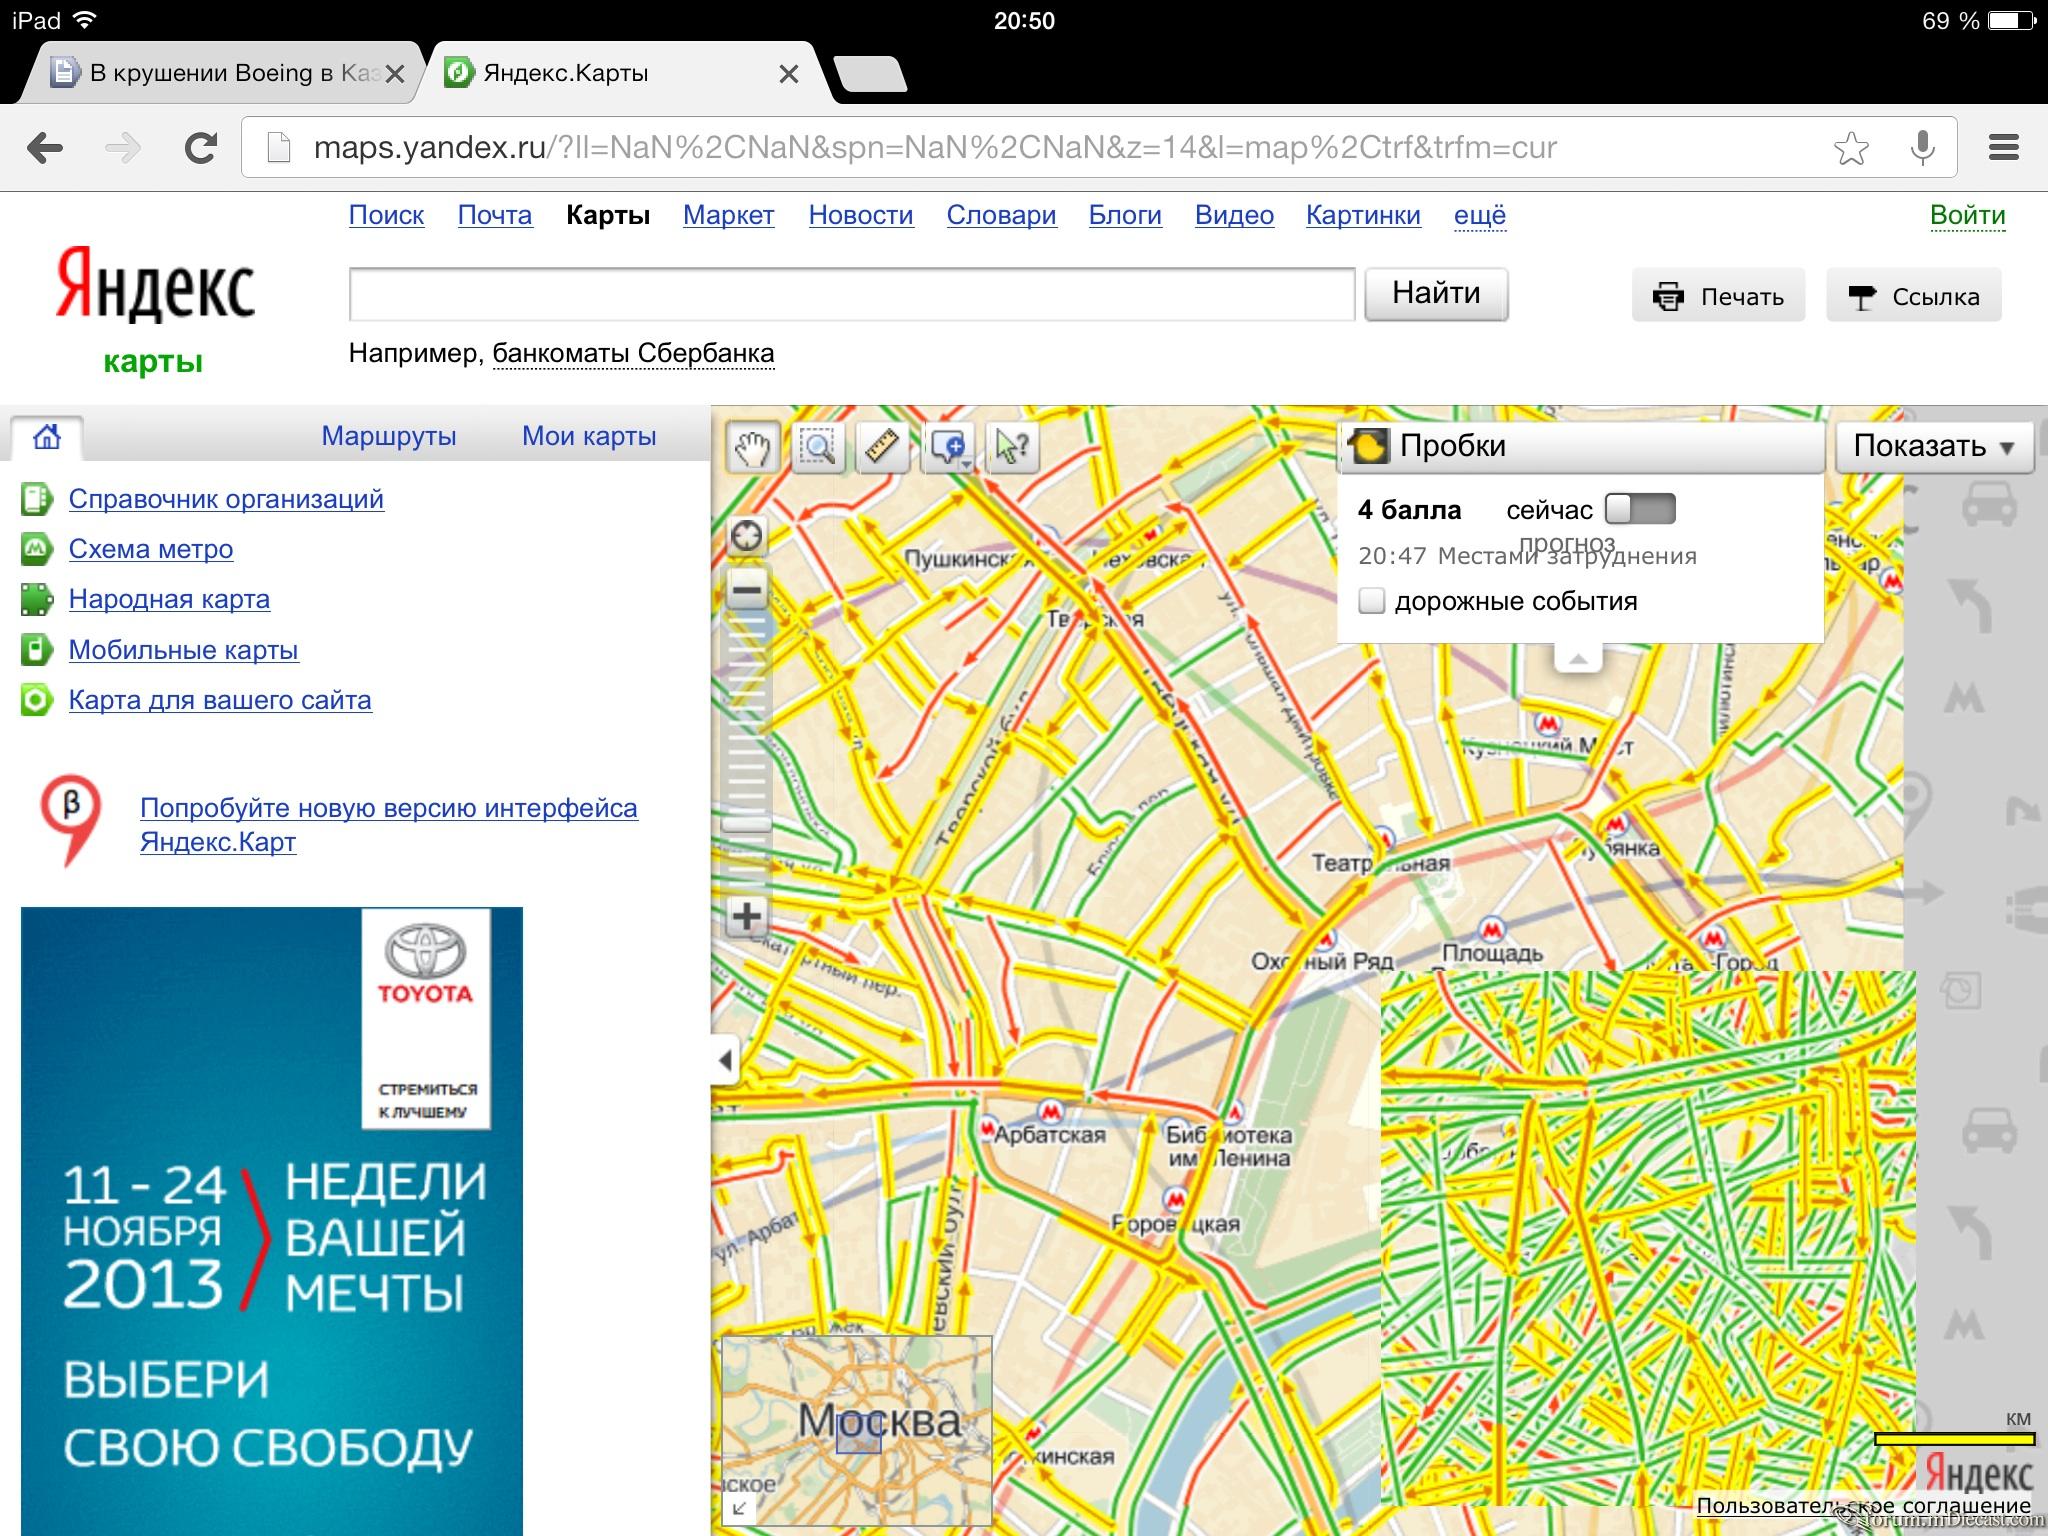Go back in browser

(45, 148)
